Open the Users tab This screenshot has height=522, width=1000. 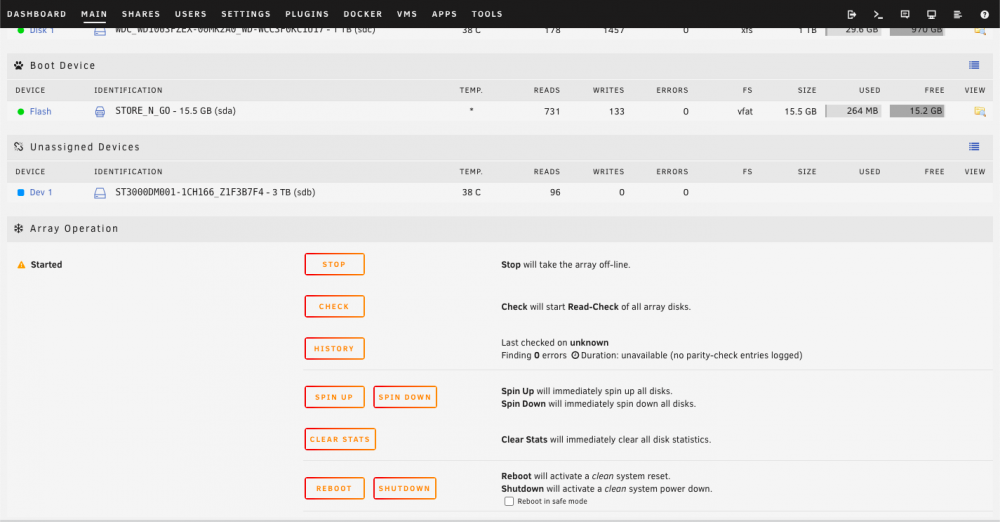pos(191,14)
